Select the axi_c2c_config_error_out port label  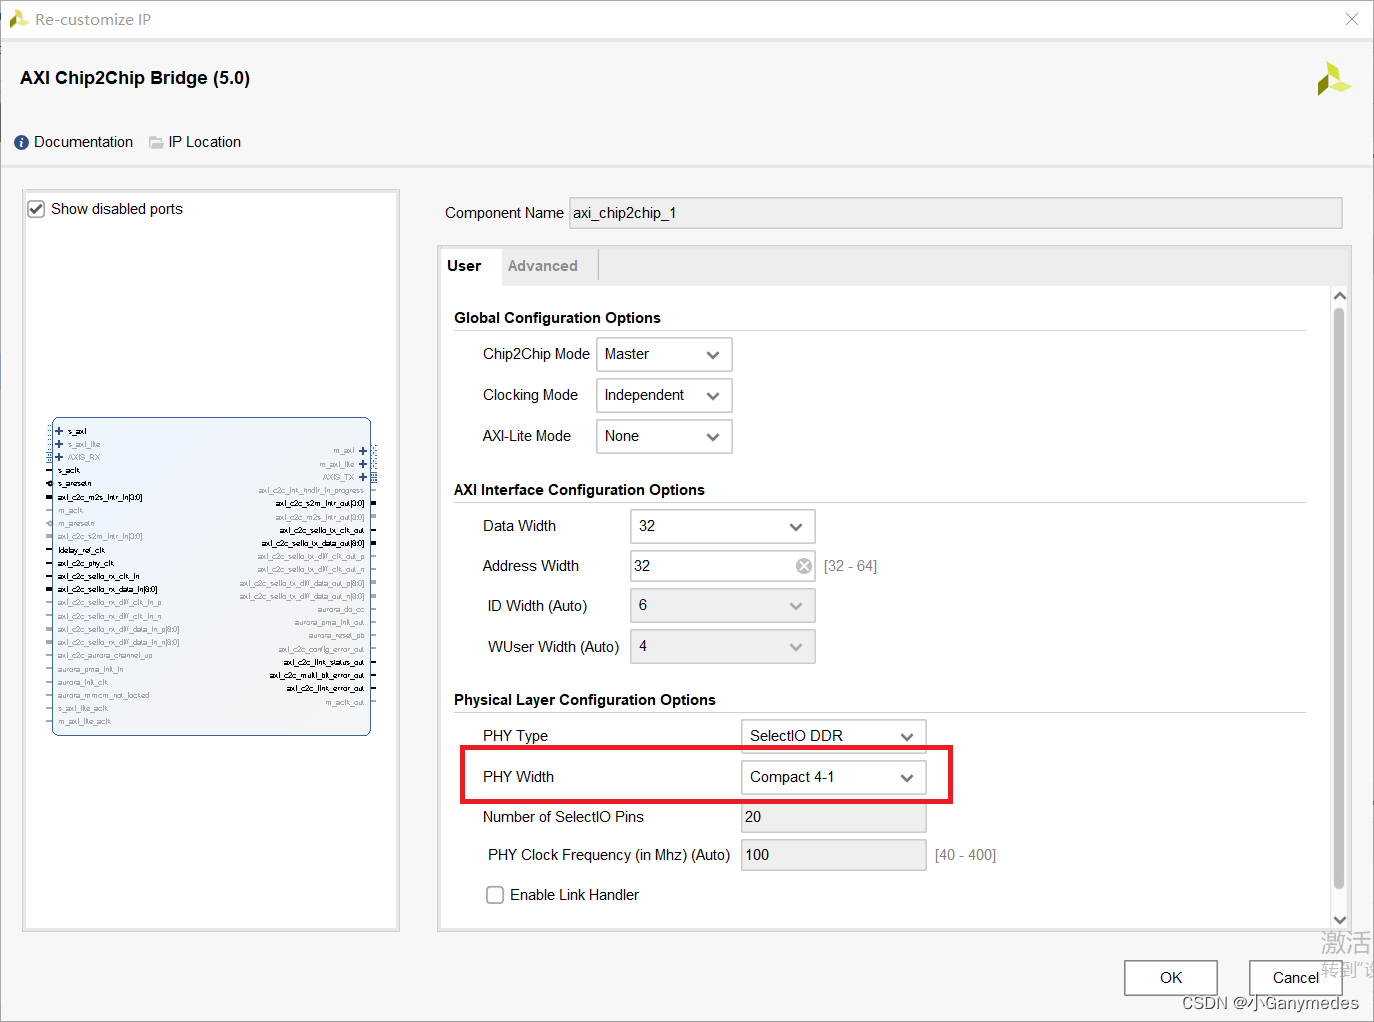322,649
